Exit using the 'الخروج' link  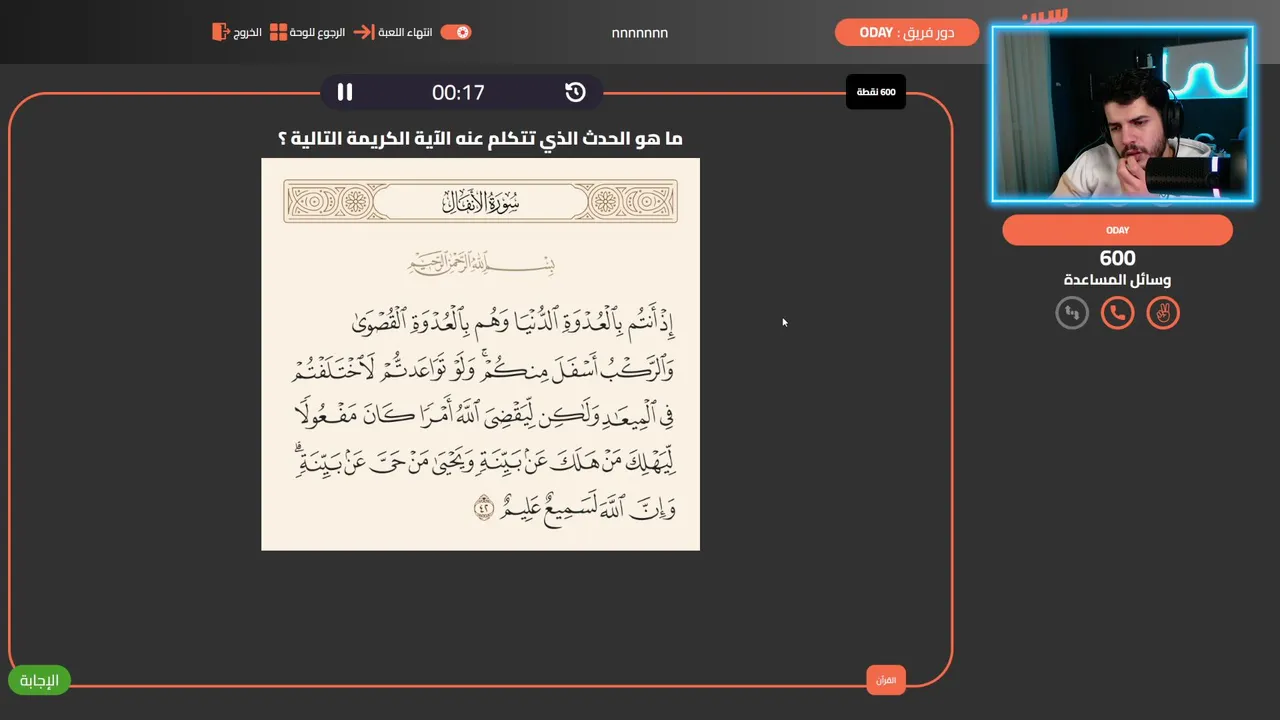[x=248, y=32]
